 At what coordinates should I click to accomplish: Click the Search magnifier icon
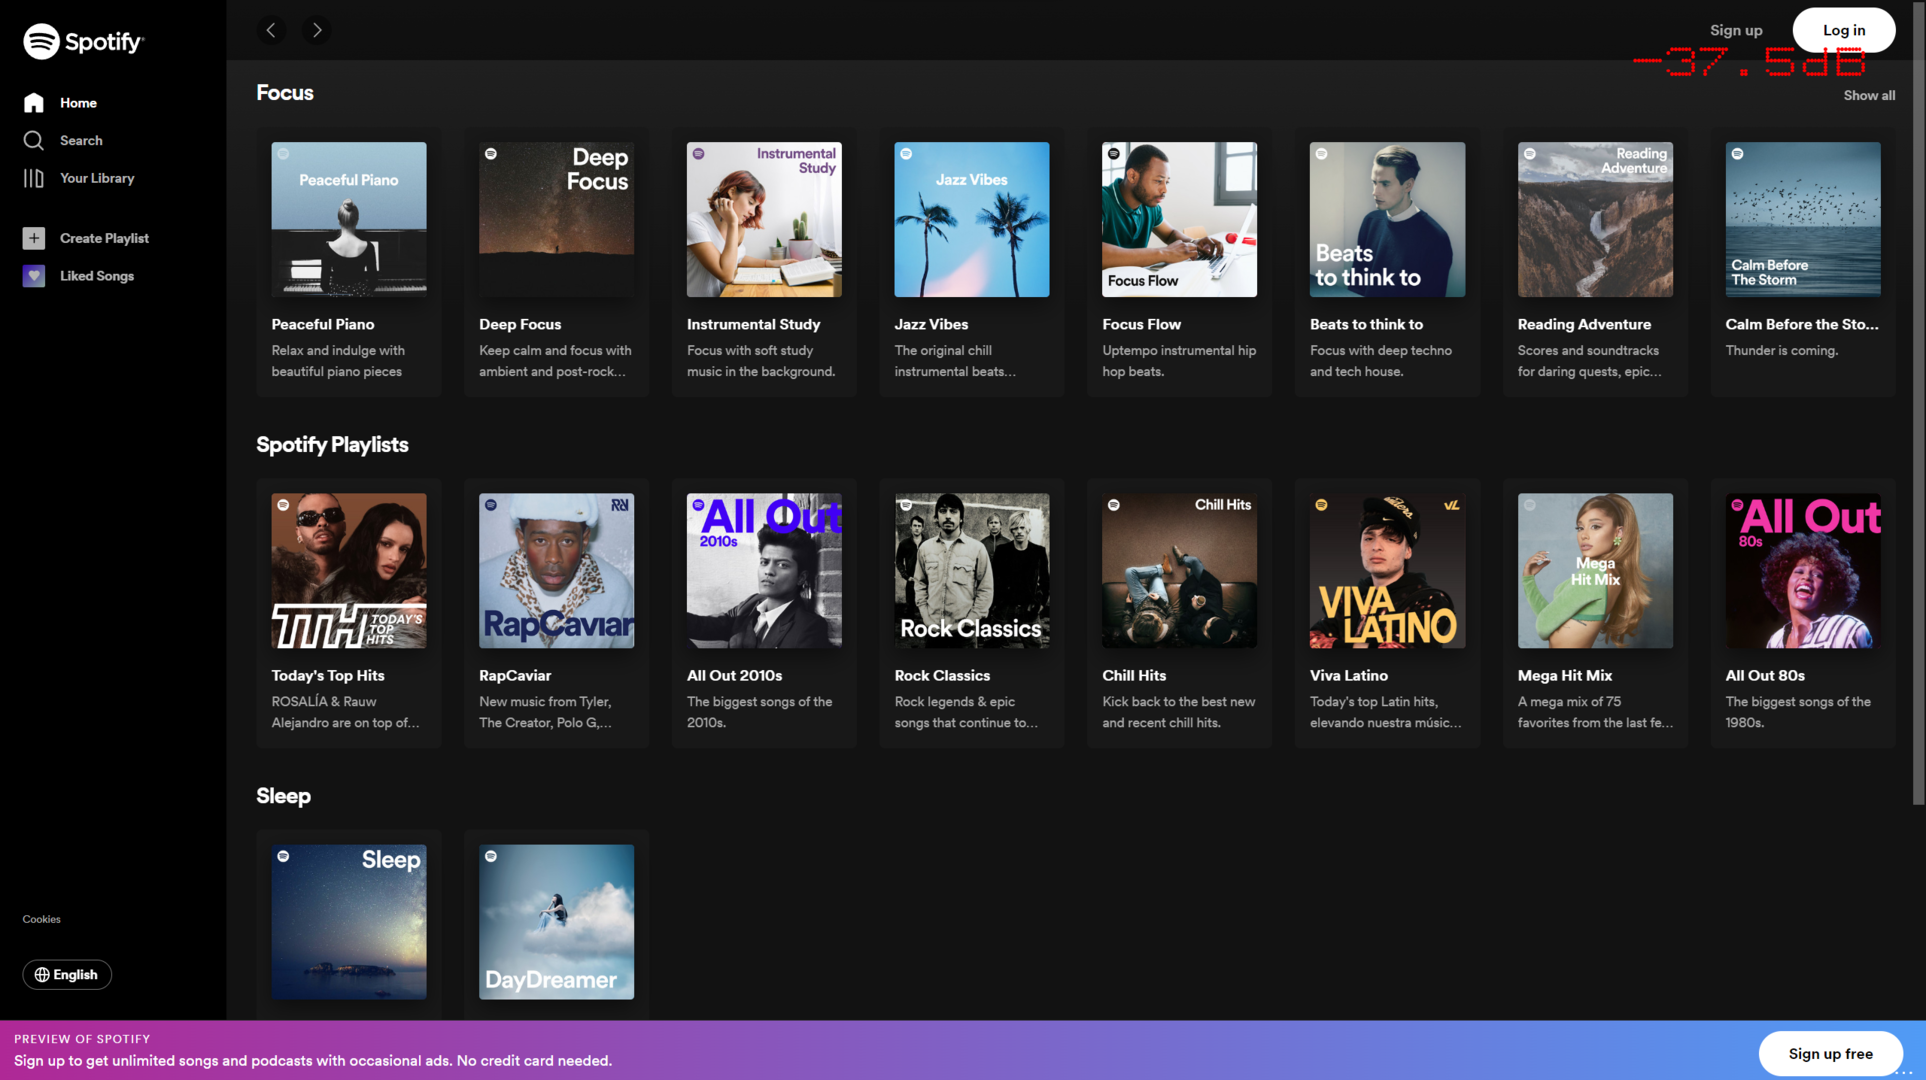[34, 140]
